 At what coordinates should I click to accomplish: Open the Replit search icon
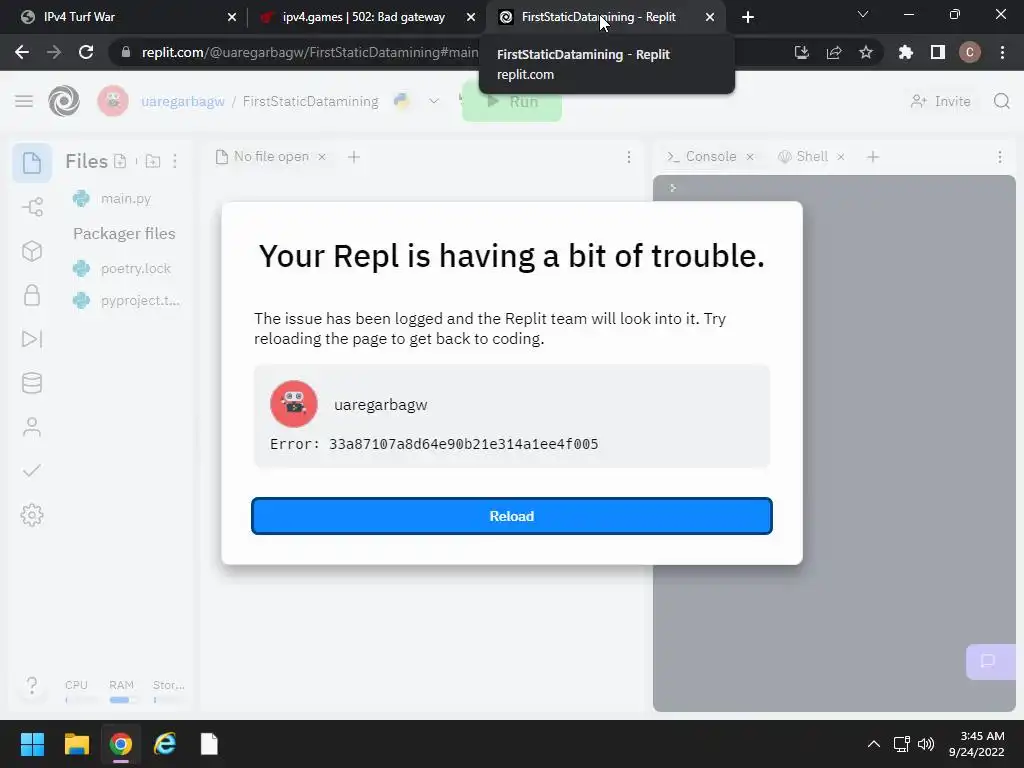tap(1002, 101)
